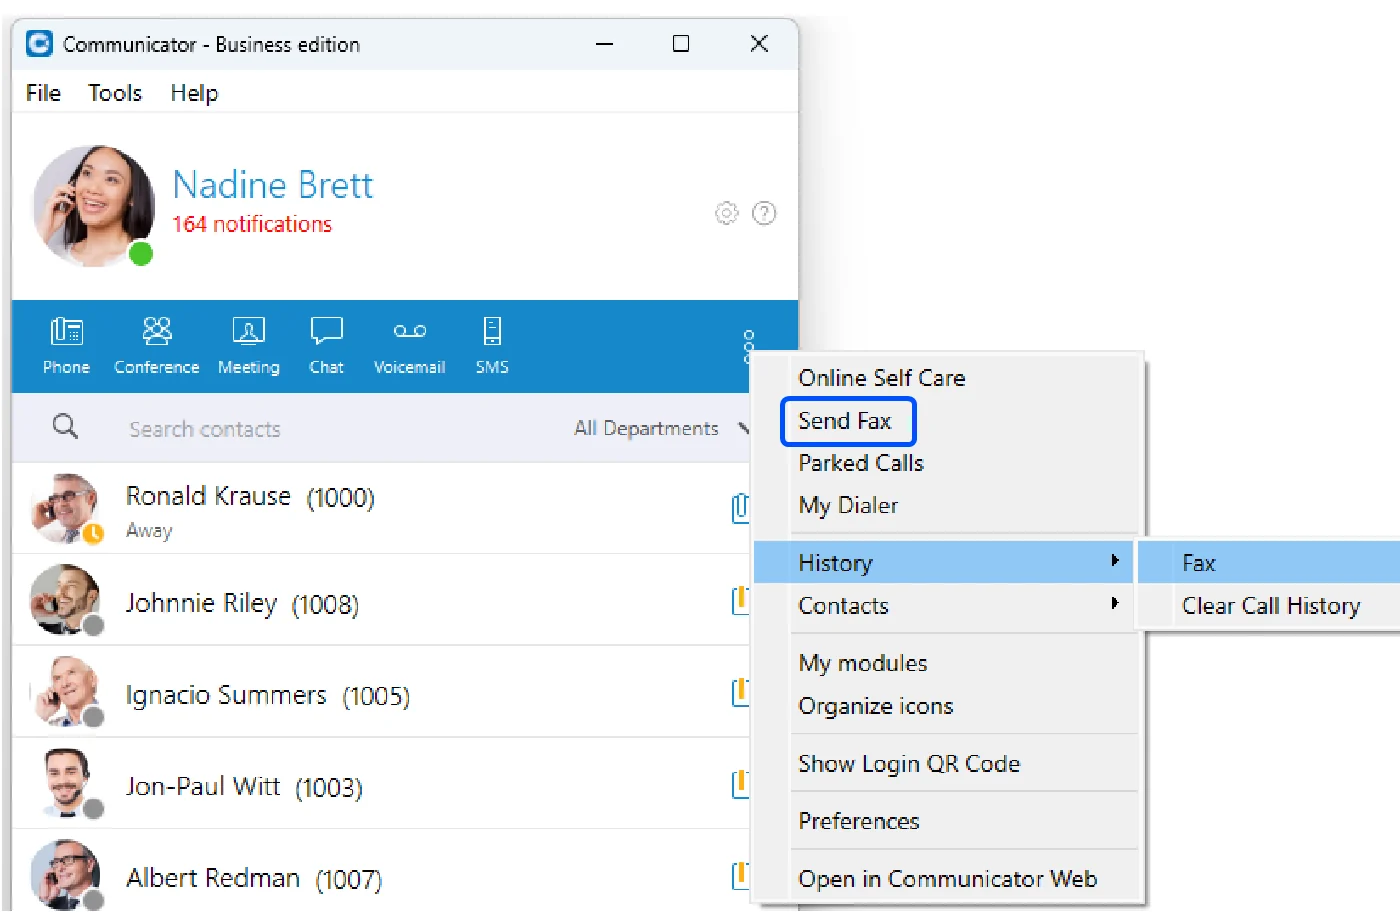Image resolution: width=1400 pixels, height=922 pixels.
Task: Select Ronald Krause contact row
Action: pos(382,508)
